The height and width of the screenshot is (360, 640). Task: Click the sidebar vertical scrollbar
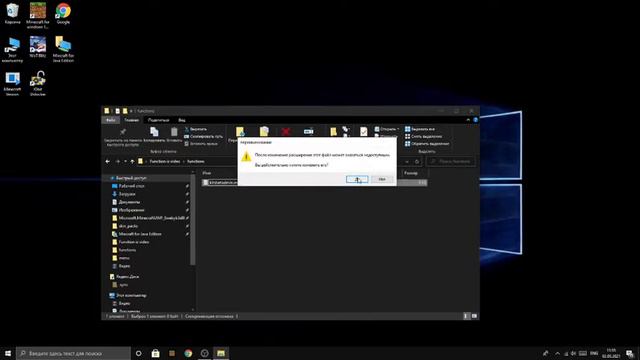pos(193,220)
